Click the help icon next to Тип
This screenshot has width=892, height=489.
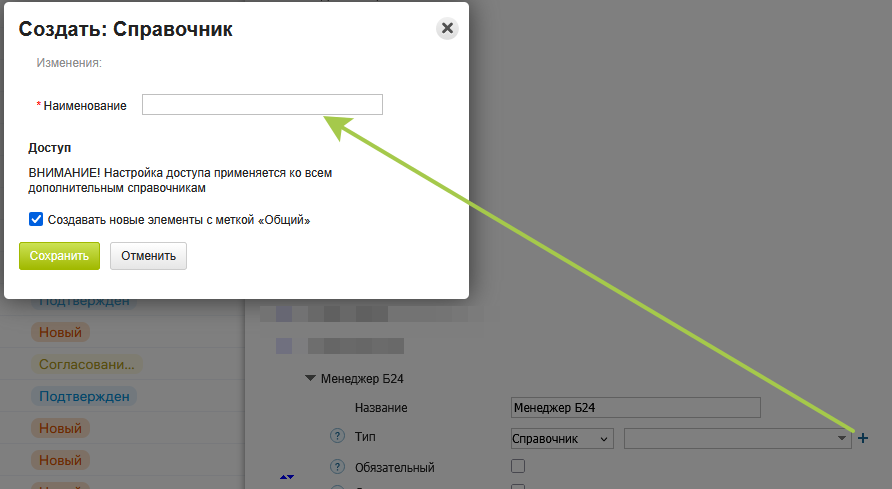coord(337,437)
